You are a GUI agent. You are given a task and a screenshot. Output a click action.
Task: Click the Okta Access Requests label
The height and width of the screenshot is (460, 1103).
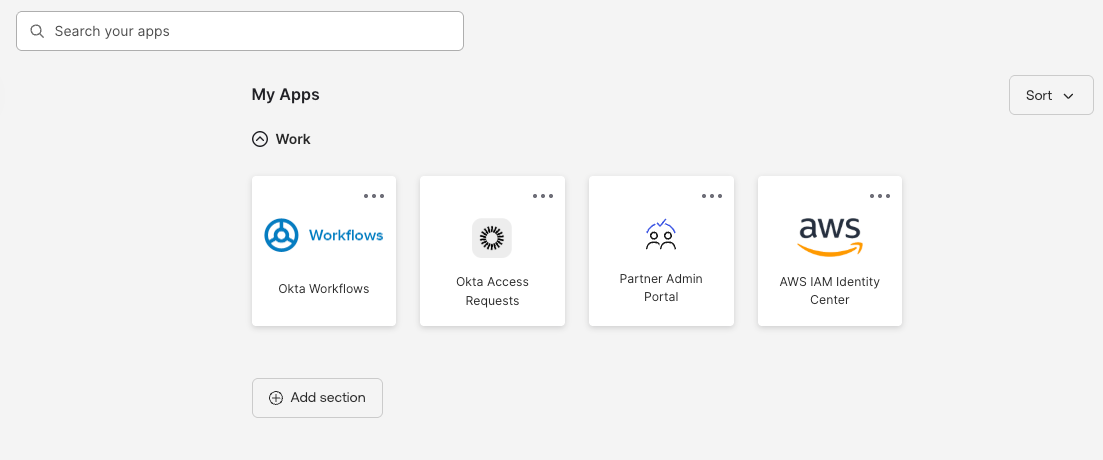coord(492,291)
